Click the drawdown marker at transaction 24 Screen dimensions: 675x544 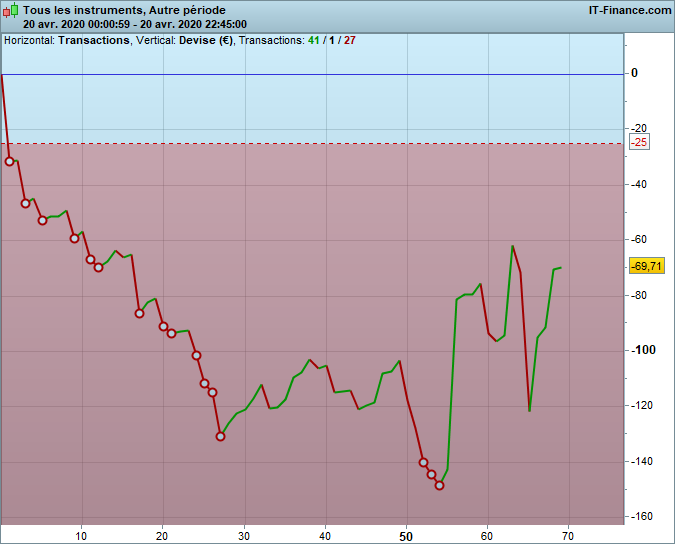point(196,355)
